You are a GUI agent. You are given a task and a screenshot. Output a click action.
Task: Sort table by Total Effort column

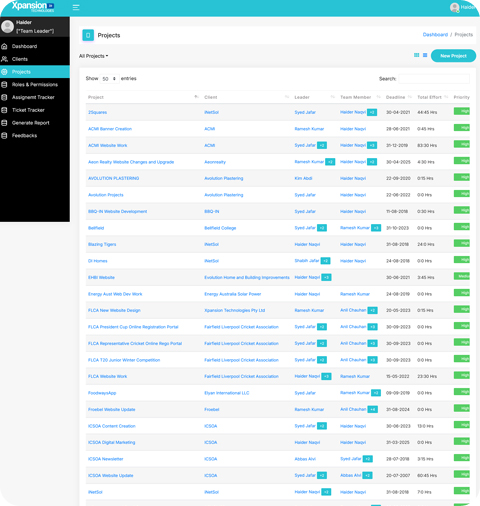point(433,97)
